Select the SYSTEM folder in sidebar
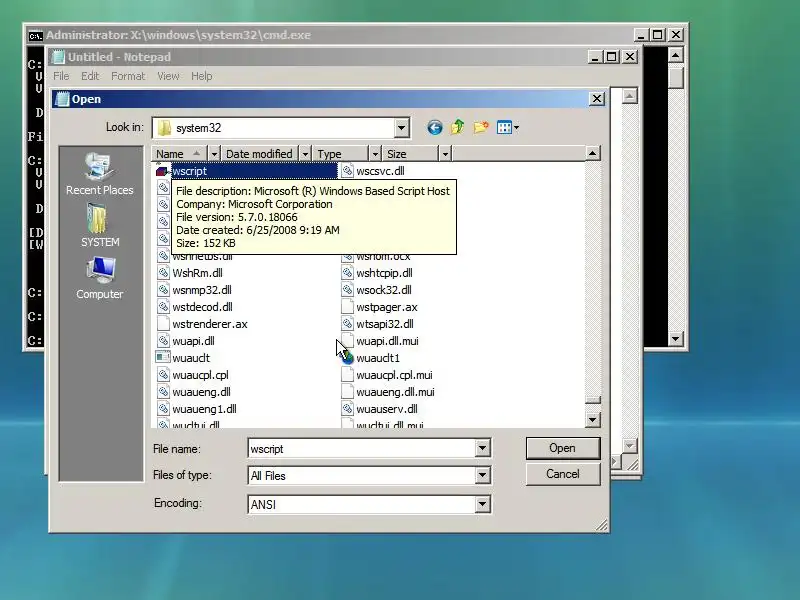This screenshot has height=600, width=800. click(x=99, y=225)
